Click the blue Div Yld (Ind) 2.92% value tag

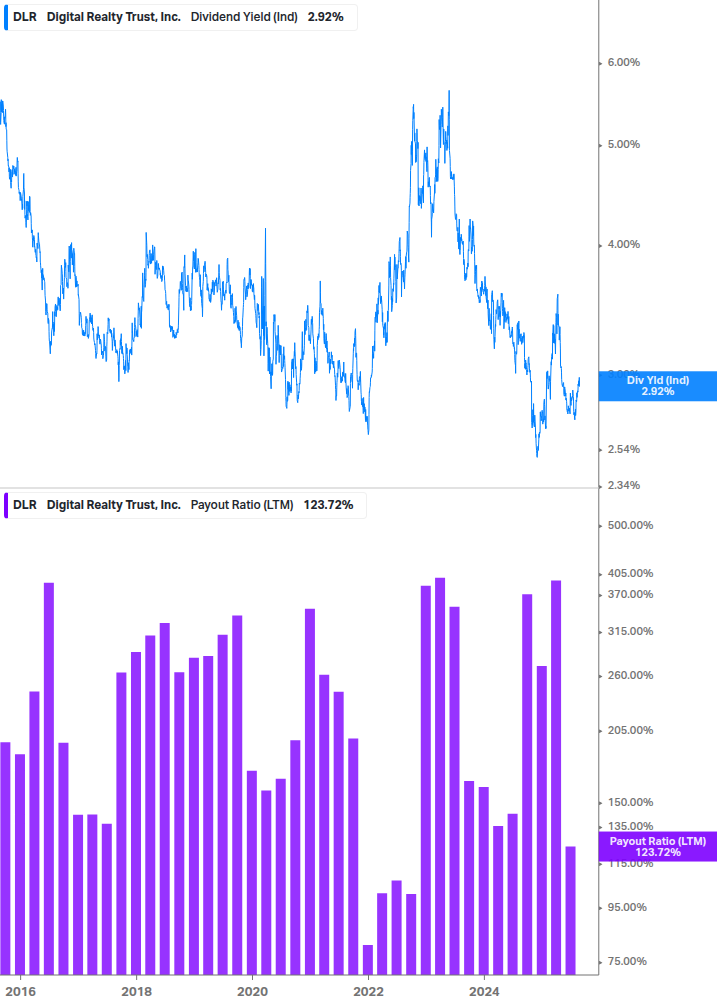657,386
